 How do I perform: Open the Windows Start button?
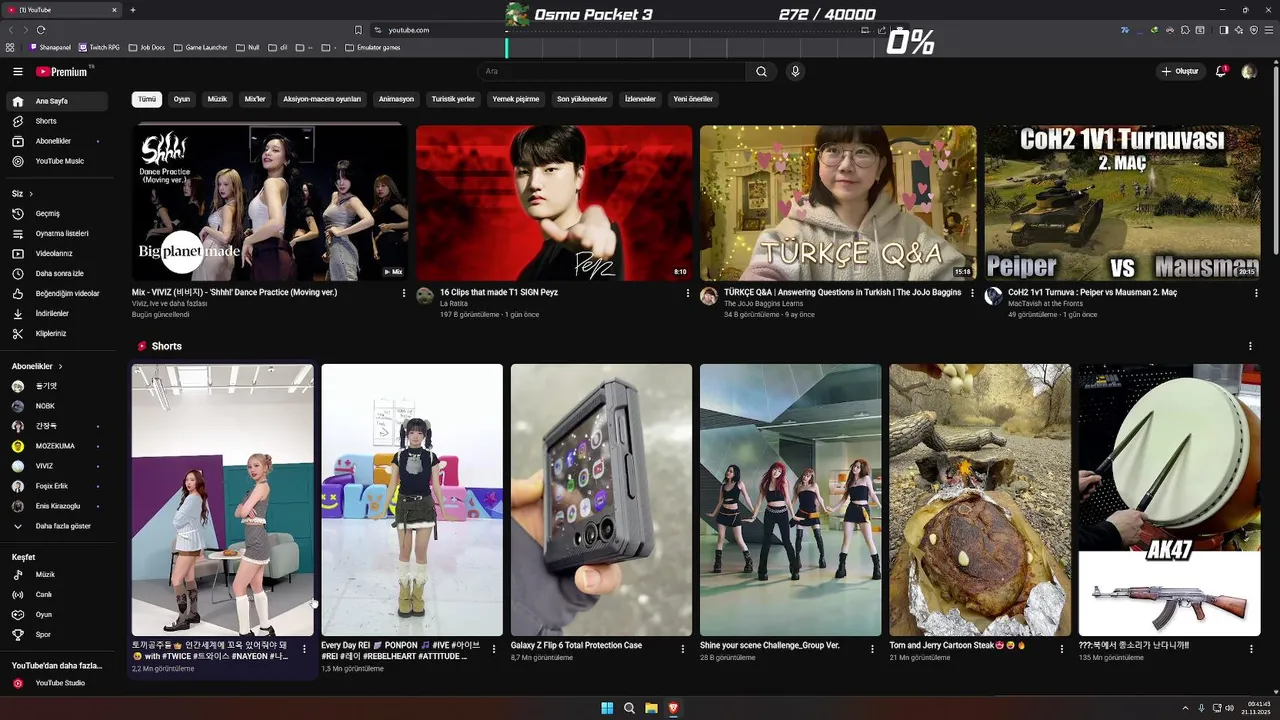[607, 708]
